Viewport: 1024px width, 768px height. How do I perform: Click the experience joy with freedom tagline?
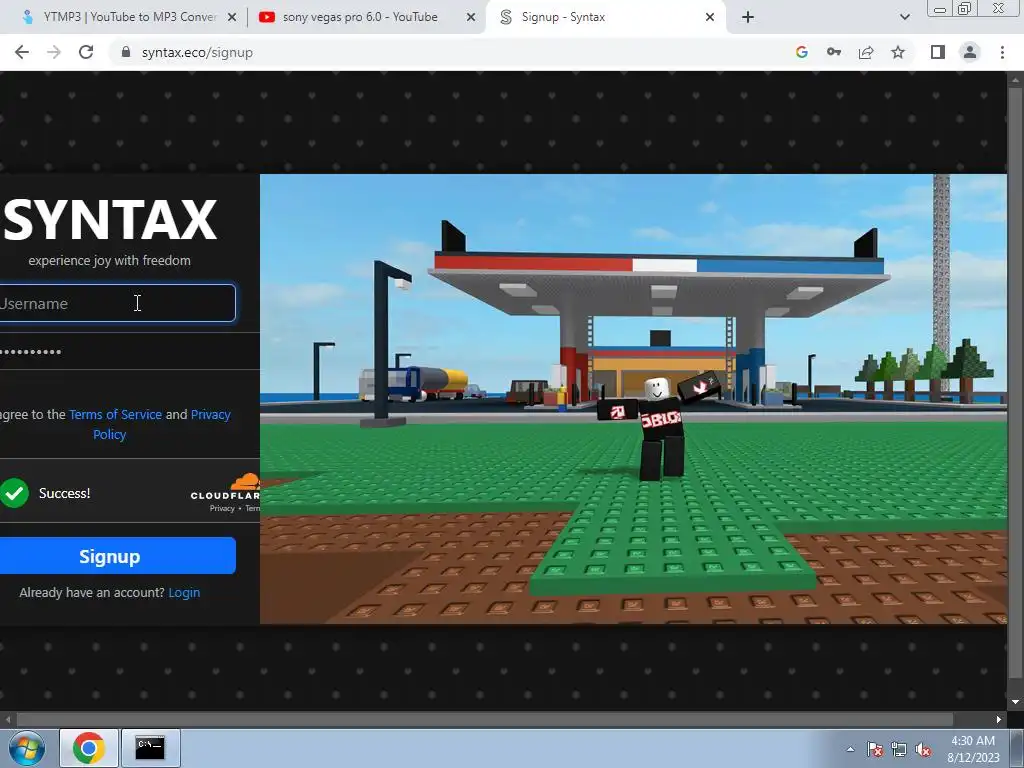(110, 260)
